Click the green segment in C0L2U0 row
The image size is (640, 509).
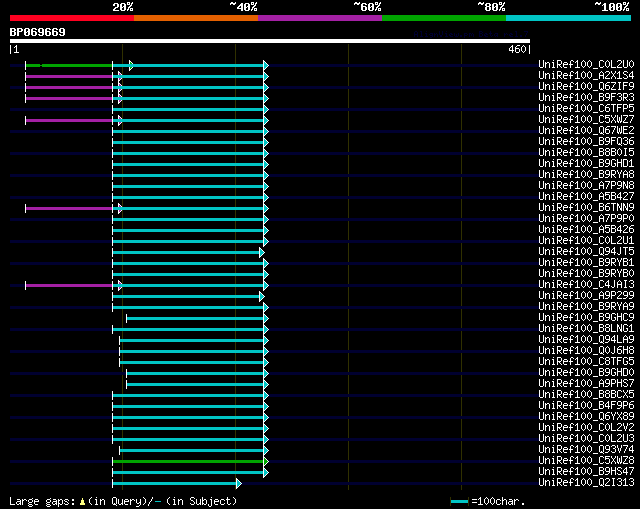(x=69, y=65)
